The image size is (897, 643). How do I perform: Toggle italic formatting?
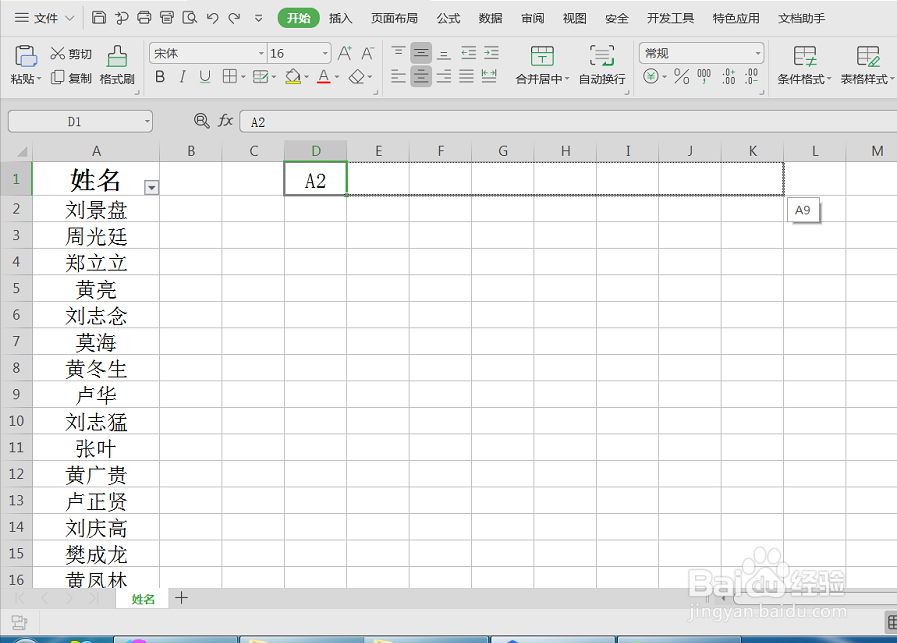pos(182,77)
